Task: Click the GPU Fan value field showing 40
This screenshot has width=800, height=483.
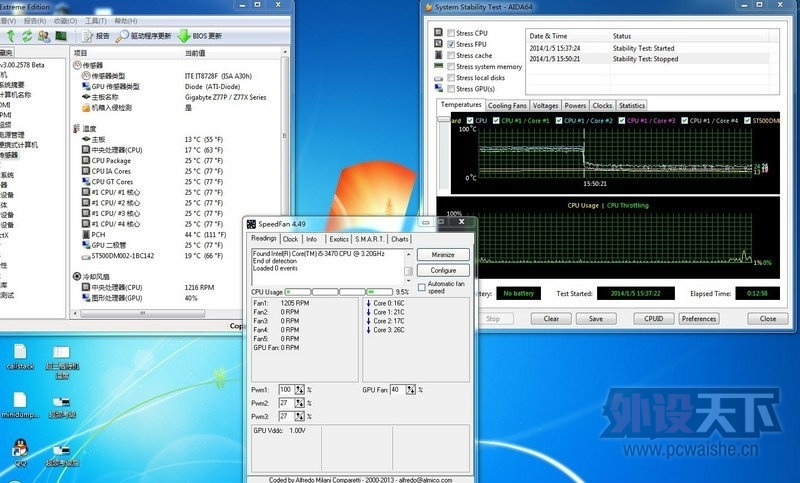Action: tap(397, 390)
